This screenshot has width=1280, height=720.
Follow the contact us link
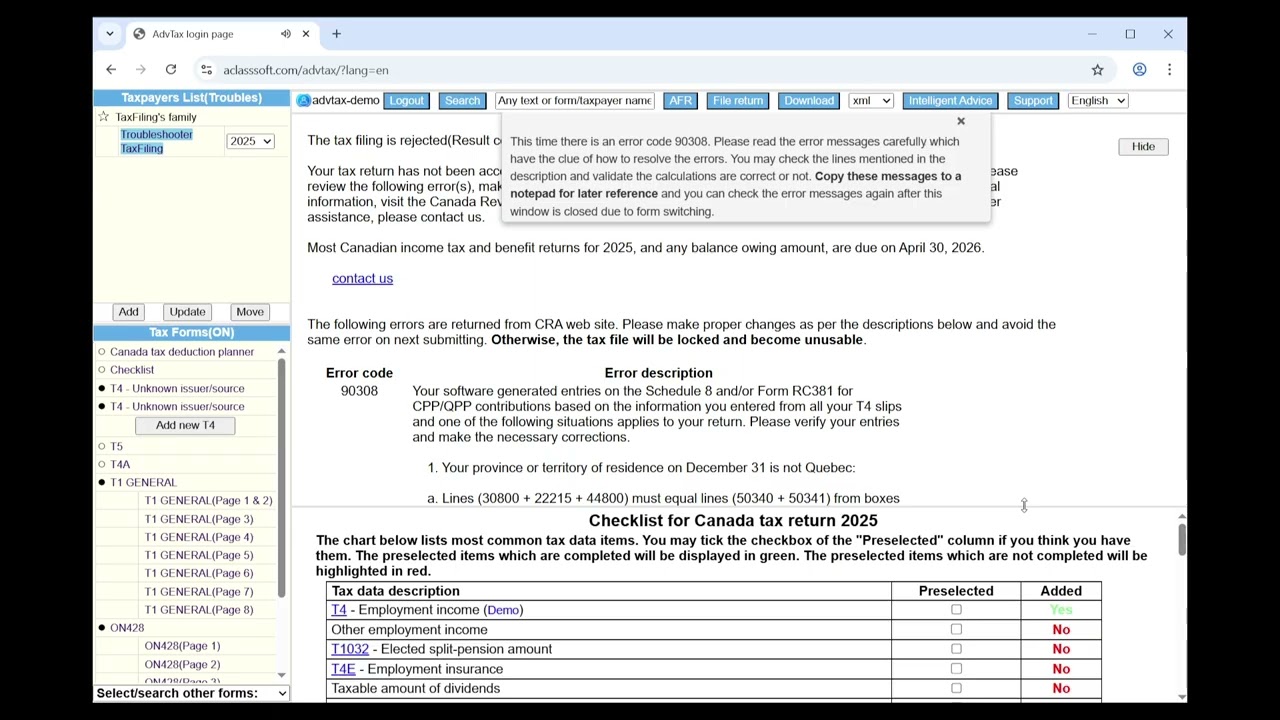(x=362, y=278)
